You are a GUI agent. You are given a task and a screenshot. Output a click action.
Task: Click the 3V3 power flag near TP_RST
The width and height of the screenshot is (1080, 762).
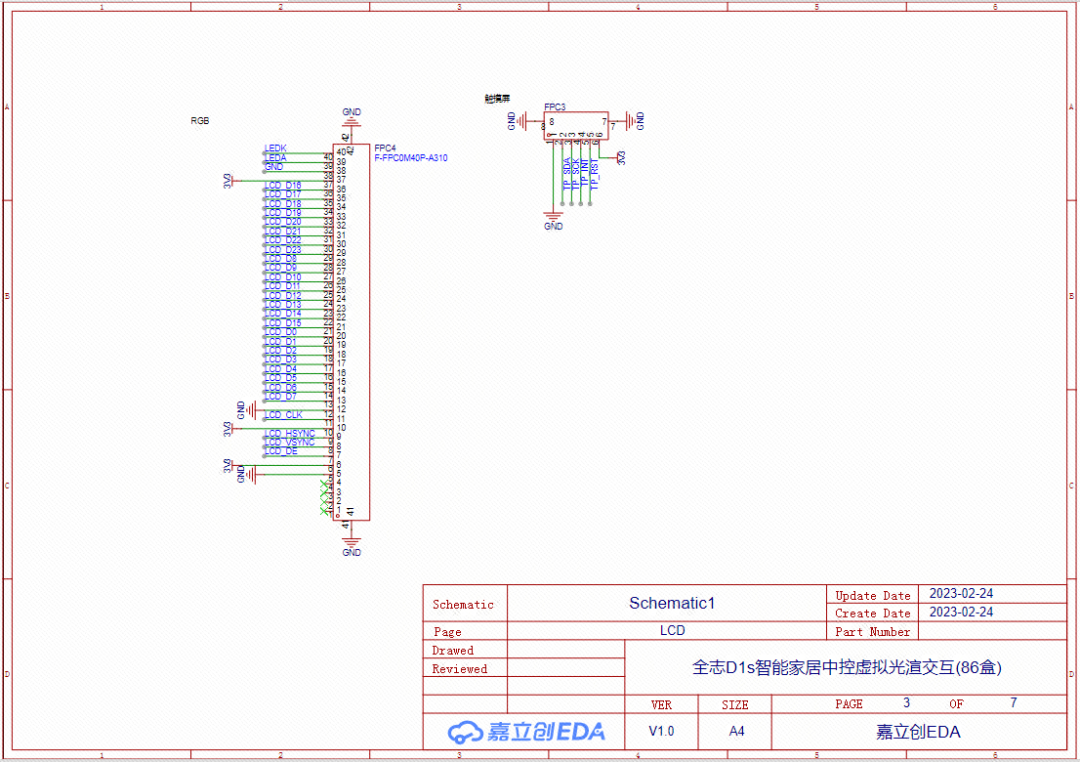tap(620, 159)
